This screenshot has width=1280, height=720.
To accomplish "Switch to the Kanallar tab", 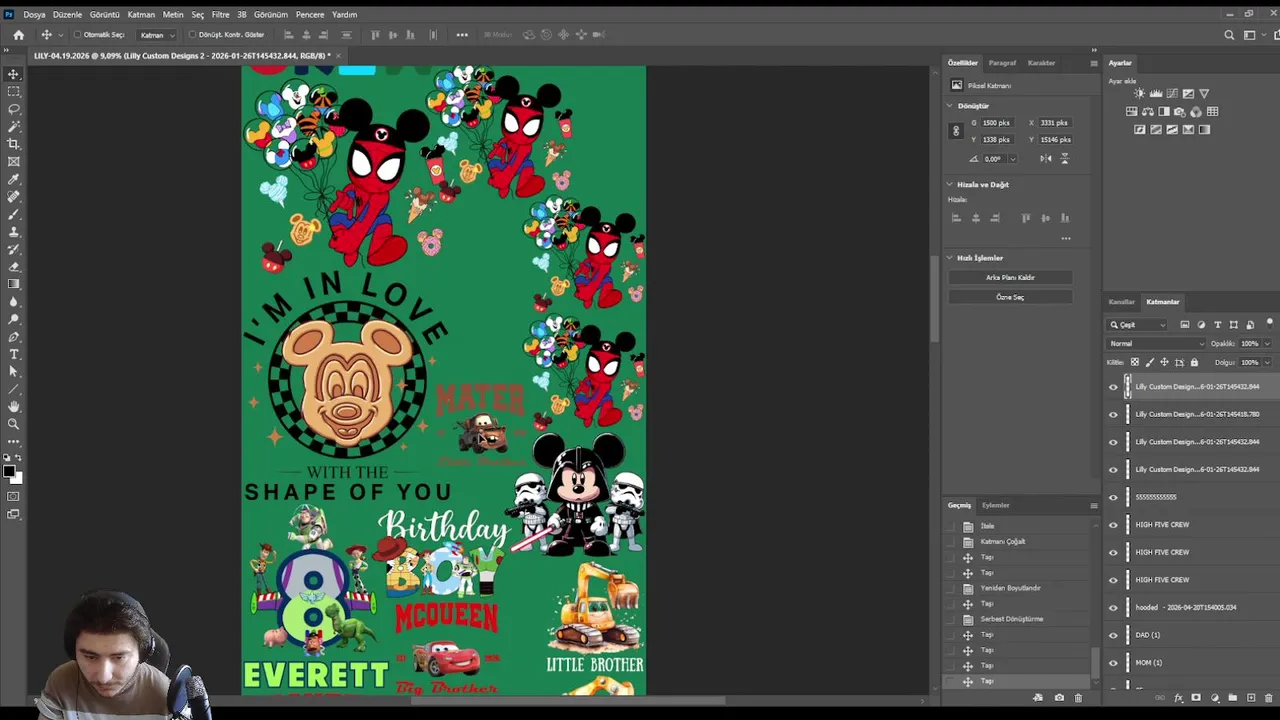I will pos(1121,302).
